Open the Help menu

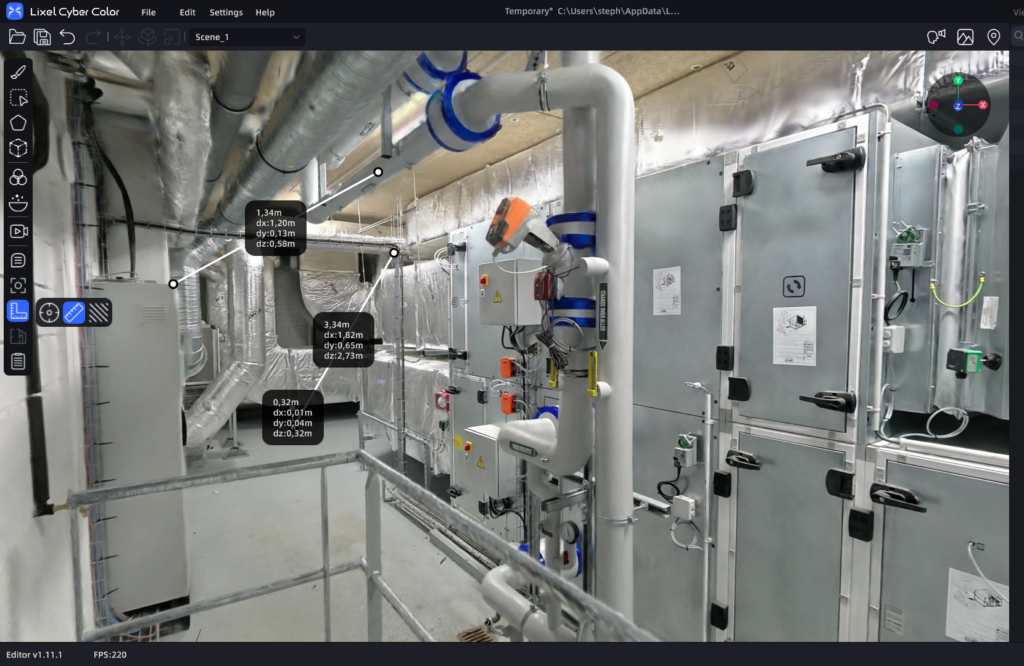[265, 12]
